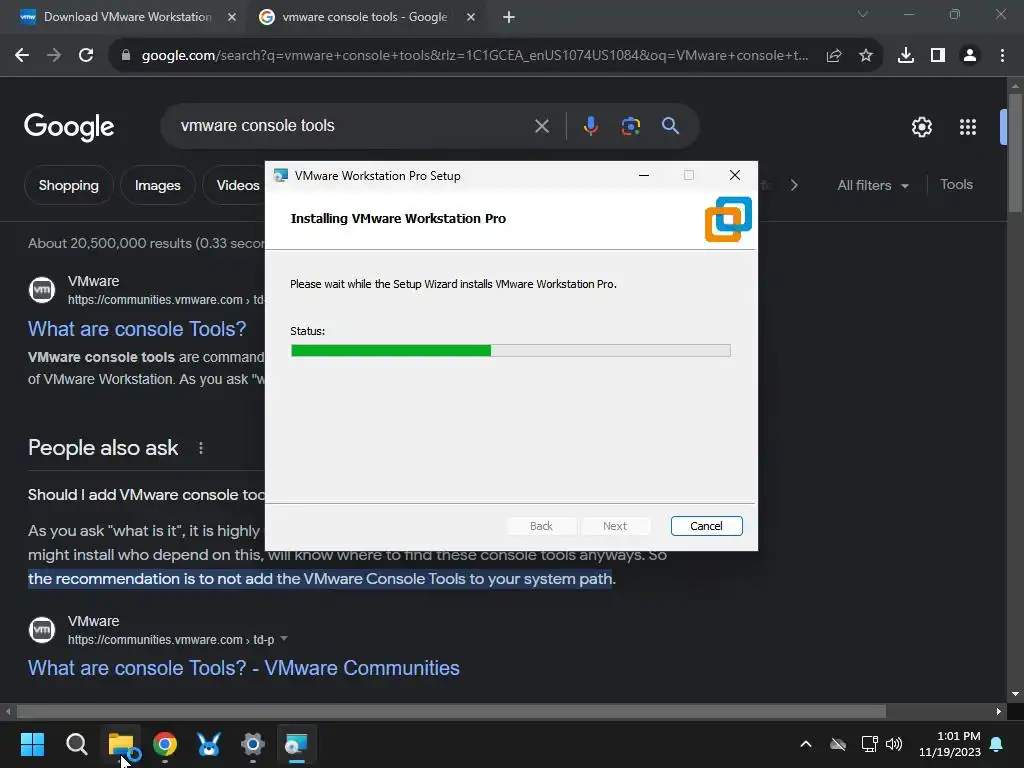This screenshot has height=768, width=1024.
Task: Bookmark this page with the star icon
Action: coord(865,56)
